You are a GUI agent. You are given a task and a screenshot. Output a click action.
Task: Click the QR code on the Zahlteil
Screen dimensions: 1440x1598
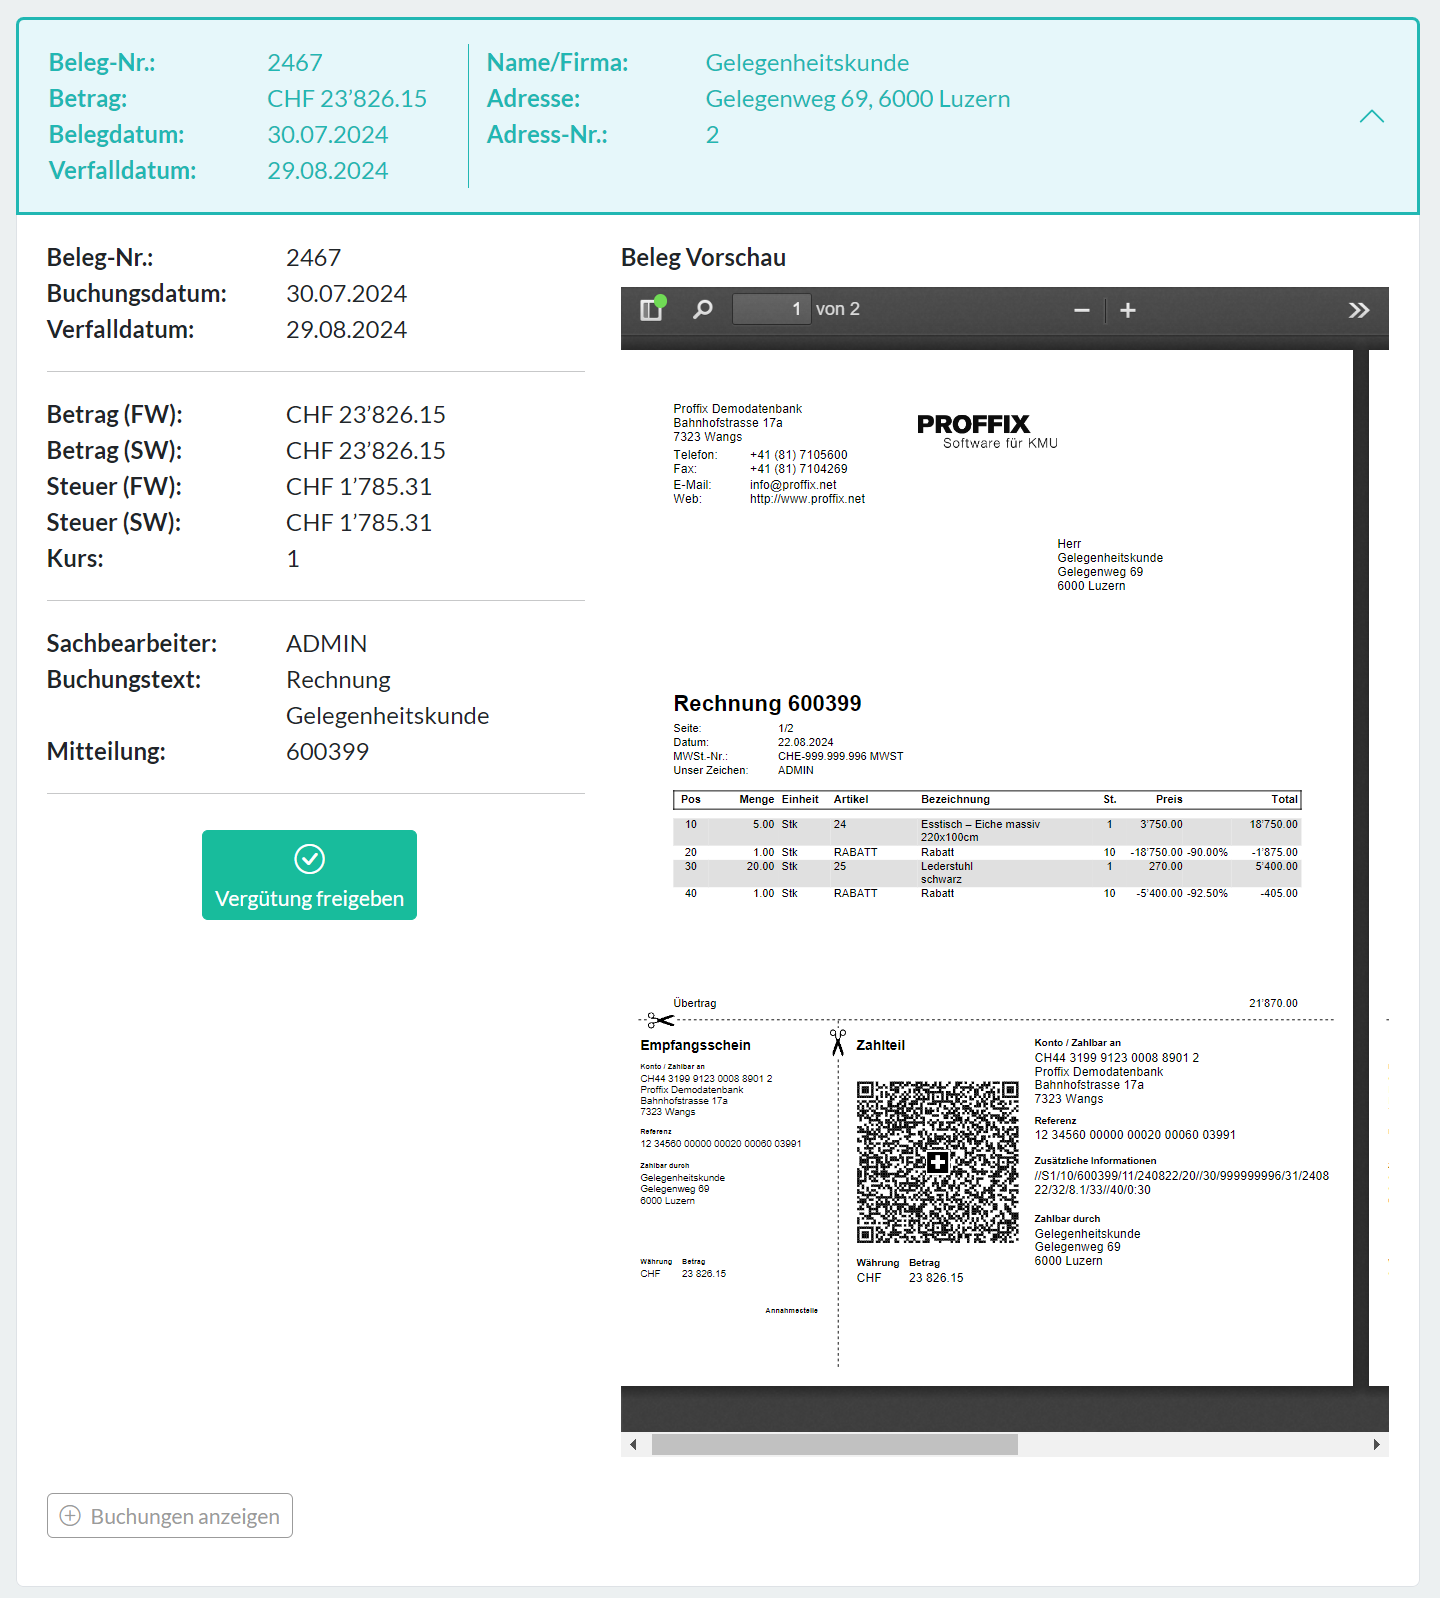click(937, 1162)
